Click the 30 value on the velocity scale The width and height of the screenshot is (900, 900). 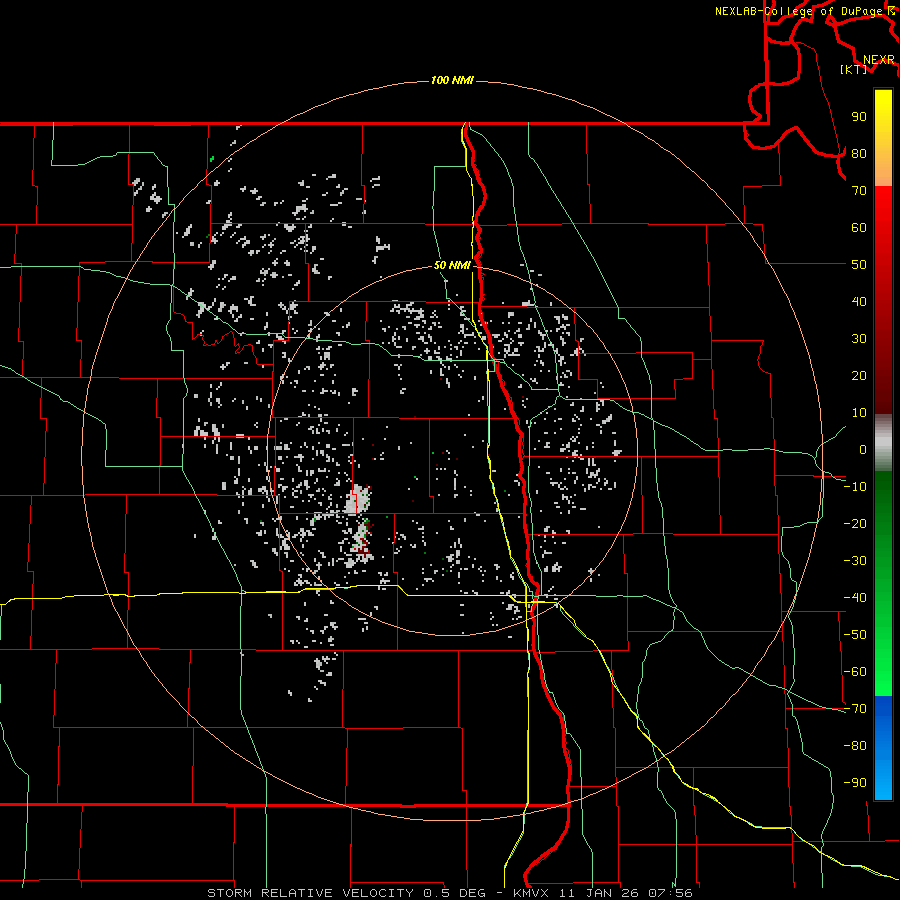pos(859,339)
